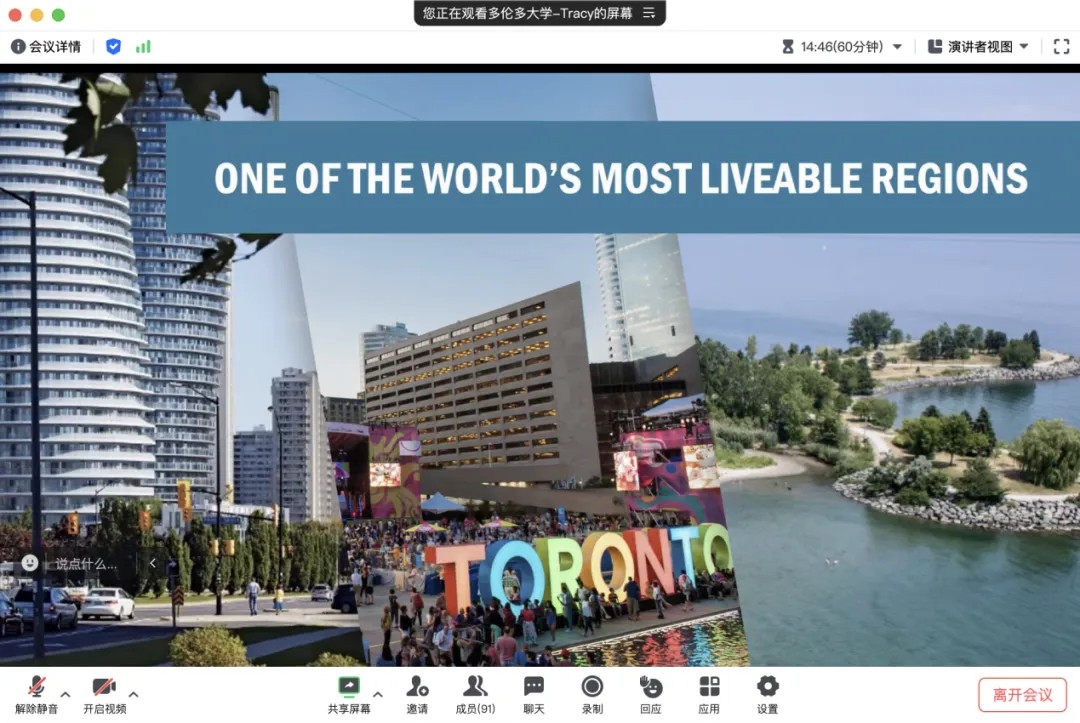The width and height of the screenshot is (1080, 723).
Task: Click the emoji smiley icon in chat bar
Action: pos(30,563)
